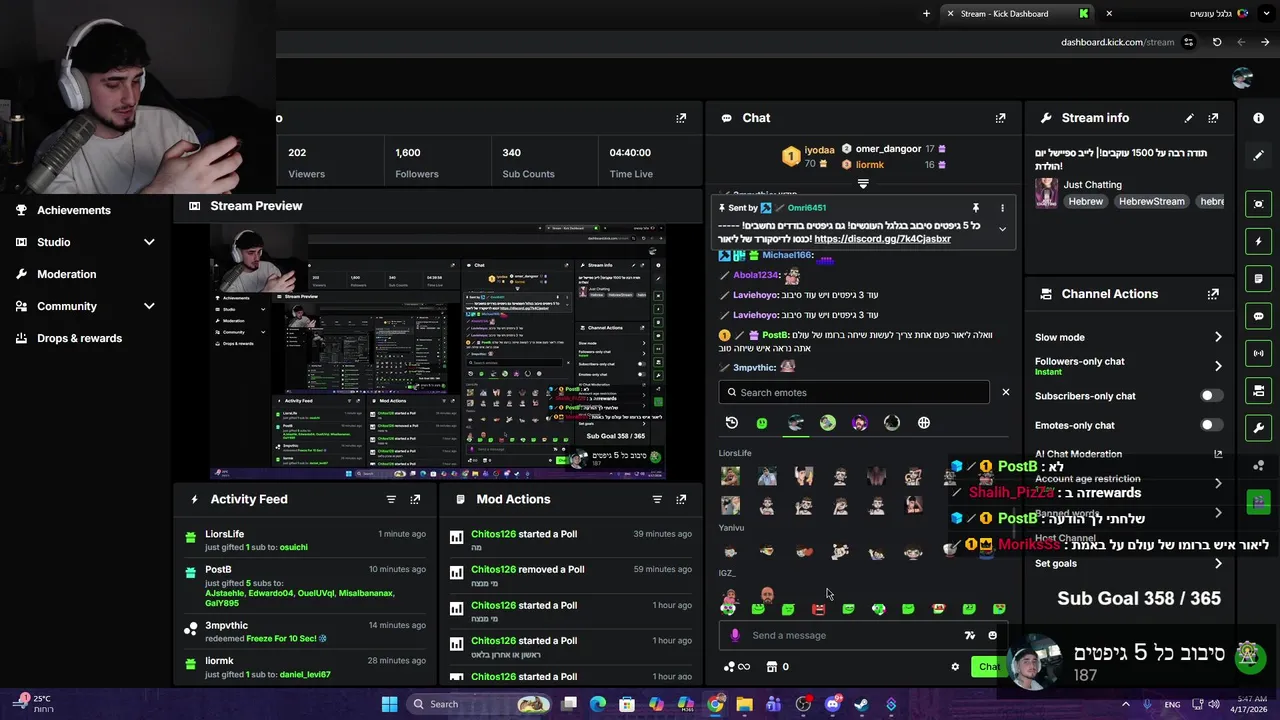The width and height of the screenshot is (1280, 720).
Task: Toggle Channel Actions widget in the sidebar
Action: (1258, 390)
